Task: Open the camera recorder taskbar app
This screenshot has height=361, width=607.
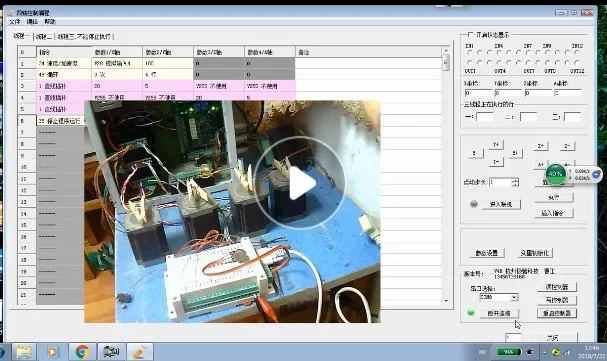Action: coord(111,352)
